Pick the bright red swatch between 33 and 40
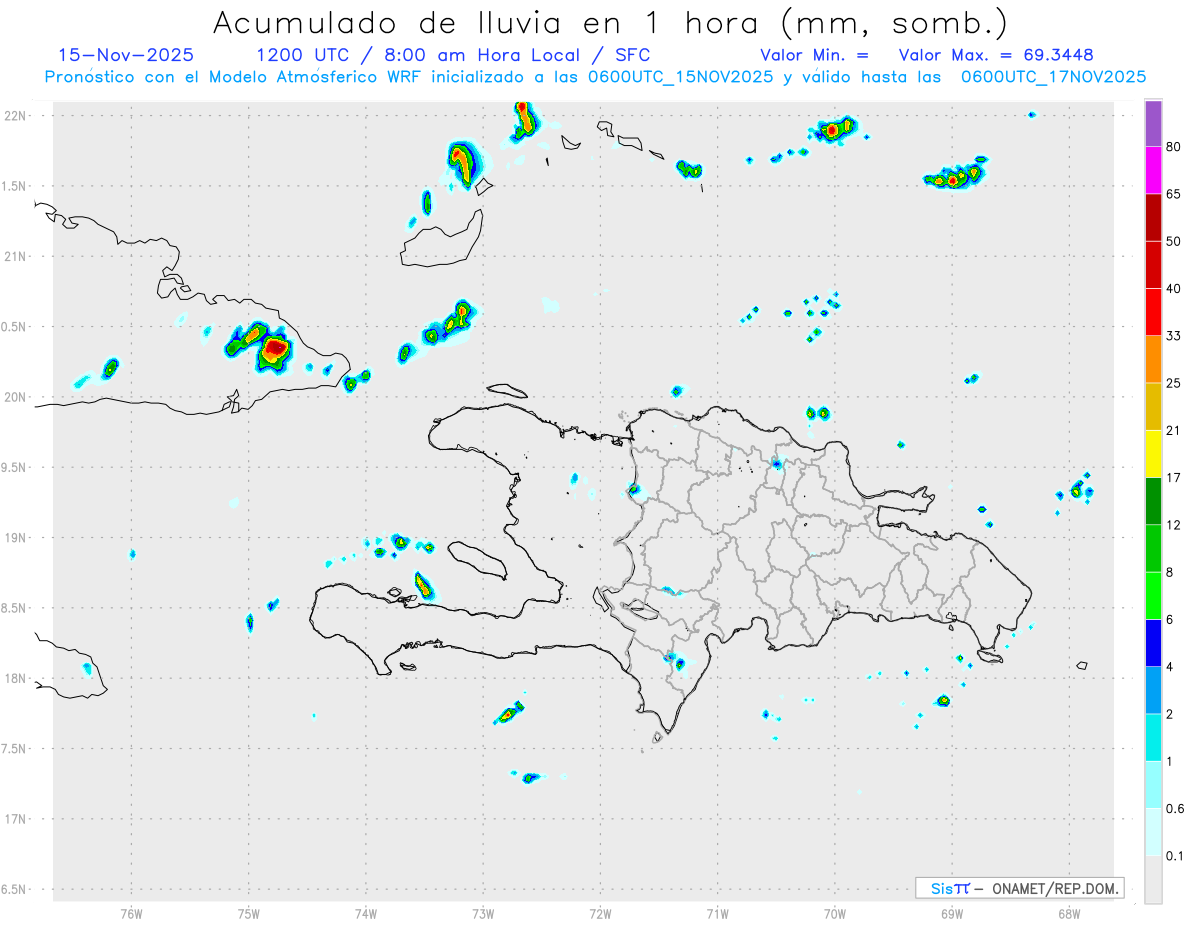Image resolution: width=1200 pixels, height=927 pixels. tap(1153, 312)
